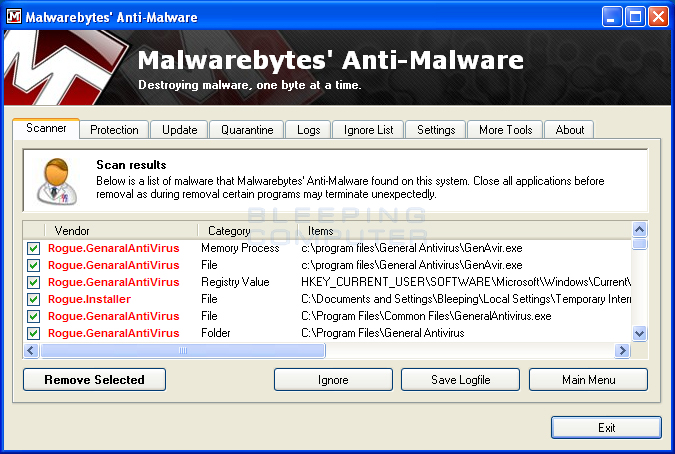
Task: Click the HKEY_CURRENT_USER registry path
Action: tap(466, 282)
